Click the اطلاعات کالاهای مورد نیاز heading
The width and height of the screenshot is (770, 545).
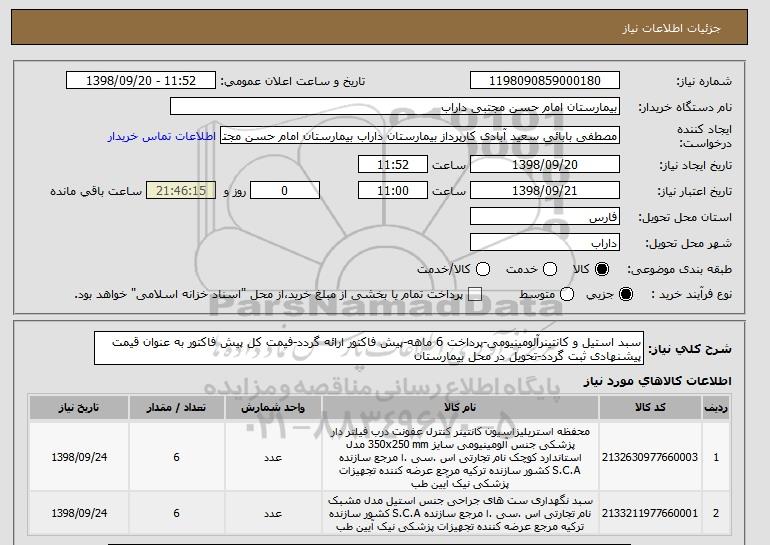pos(658,381)
